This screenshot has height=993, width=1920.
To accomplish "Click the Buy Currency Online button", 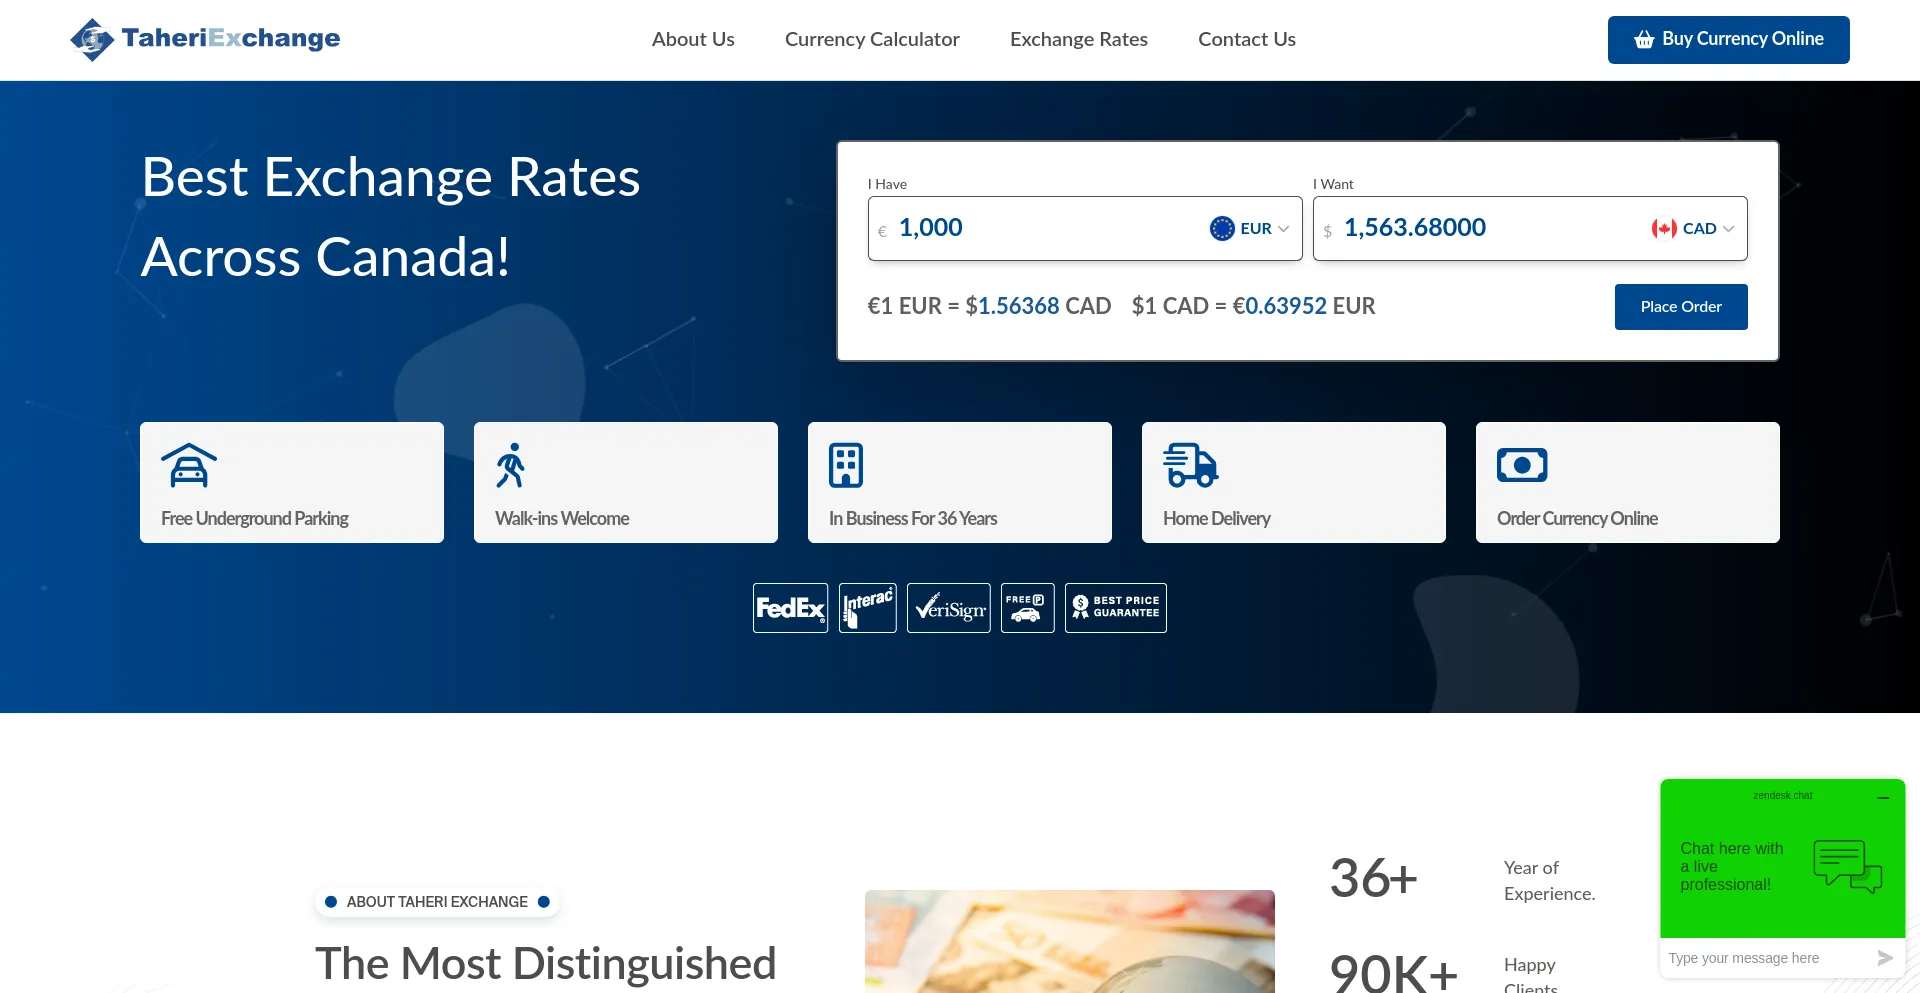I will 1728,39.
